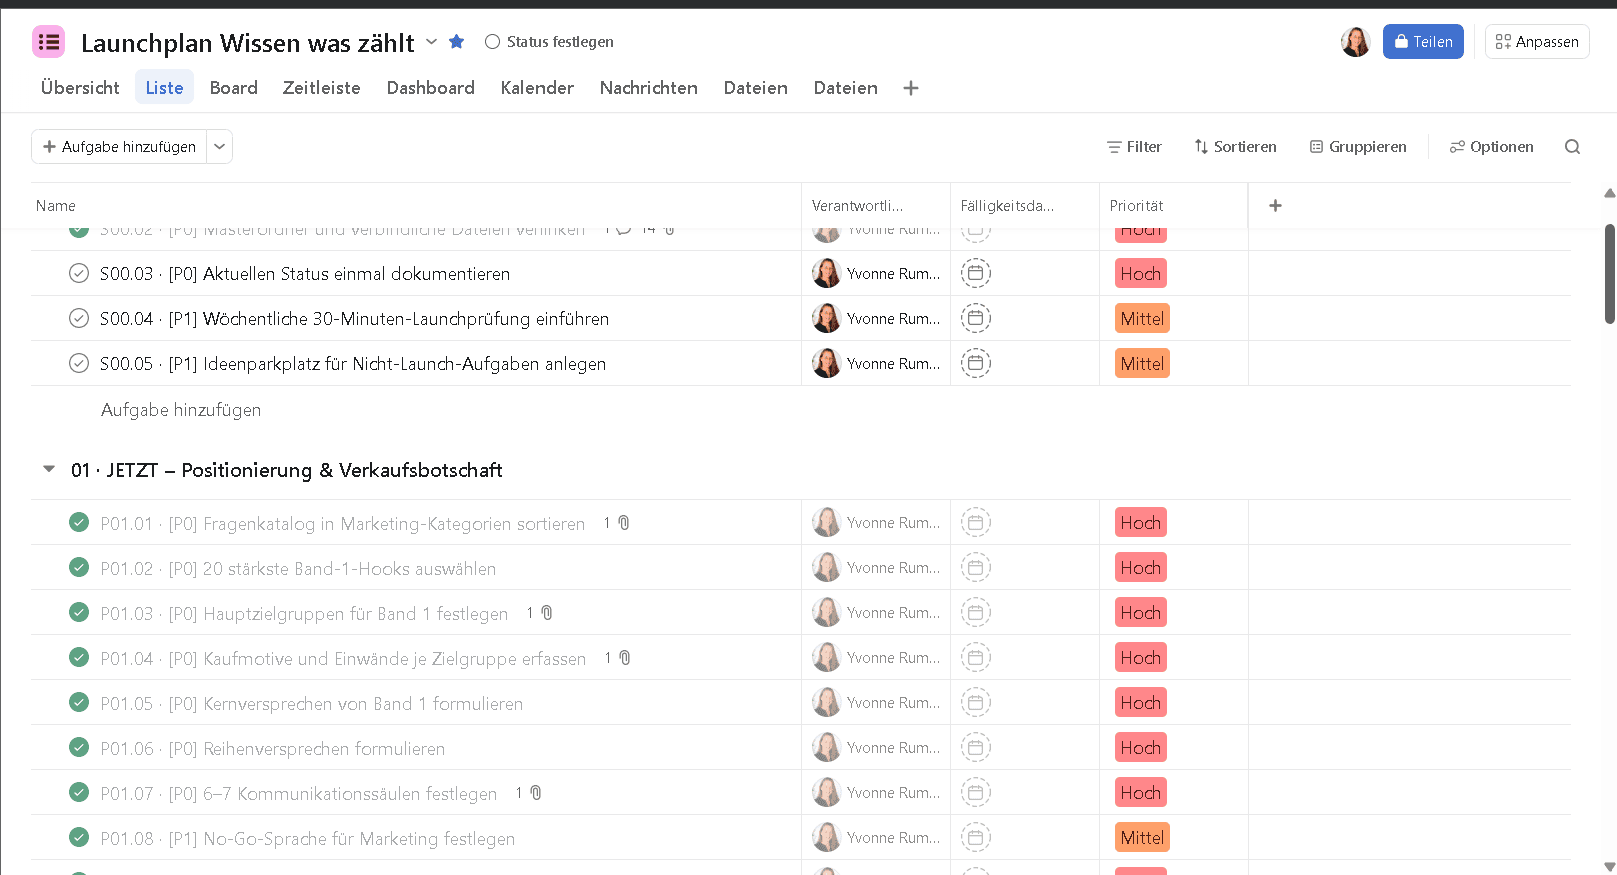Viewport: 1617px width, 875px height.
Task: Add a column with the plus icon
Action: point(1275,205)
